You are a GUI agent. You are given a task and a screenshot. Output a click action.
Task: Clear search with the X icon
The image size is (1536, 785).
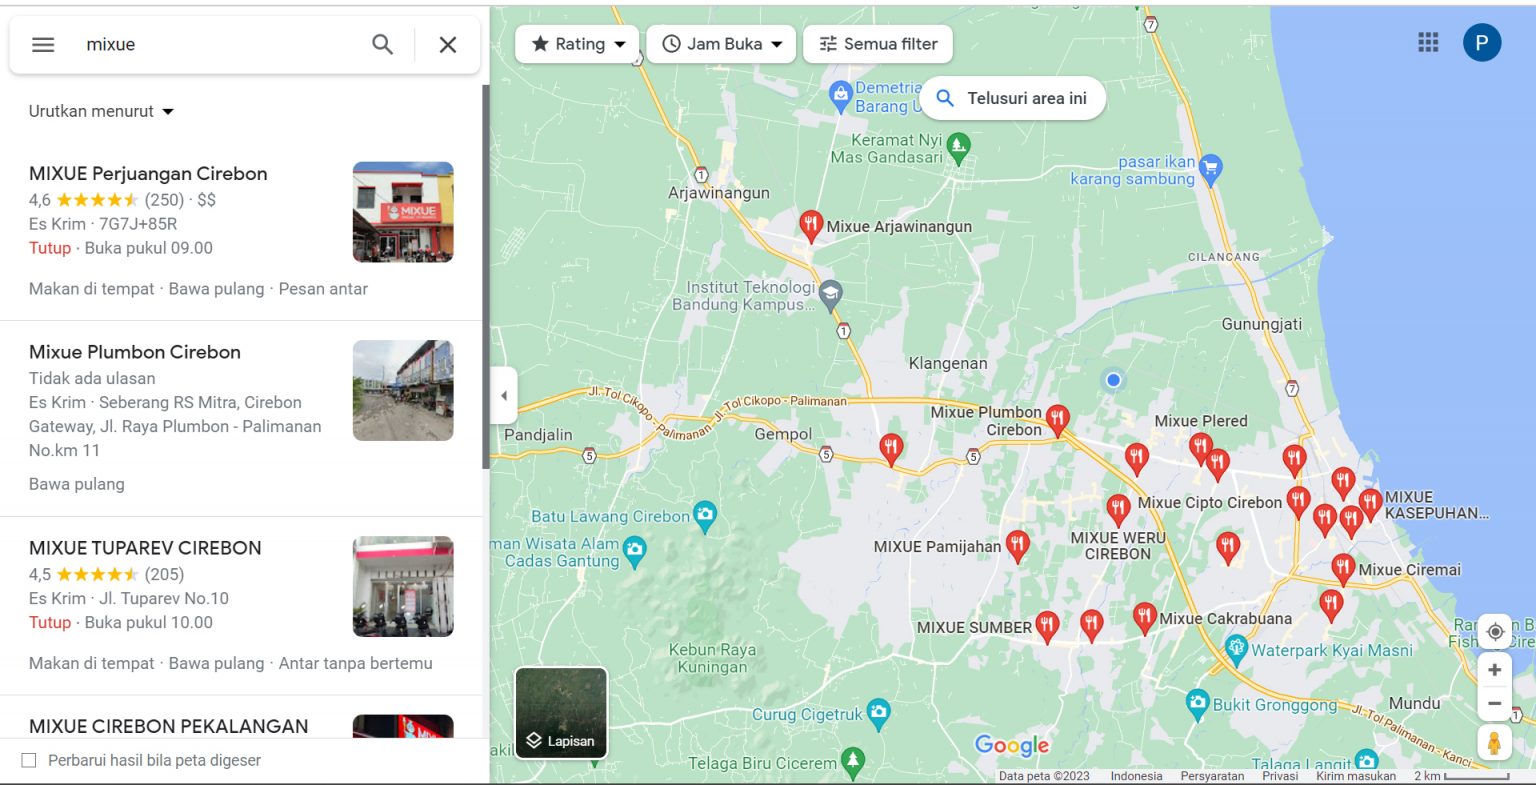447,44
